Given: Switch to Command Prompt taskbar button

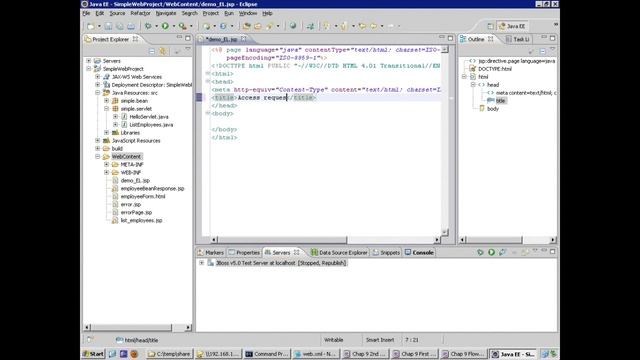Looking at the screenshot, I should pos(267,354).
